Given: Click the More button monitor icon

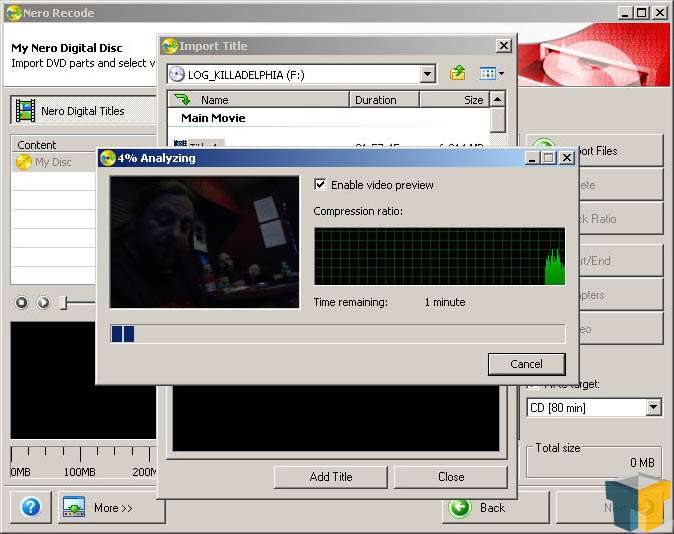Looking at the screenshot, I should click(74, 507).
